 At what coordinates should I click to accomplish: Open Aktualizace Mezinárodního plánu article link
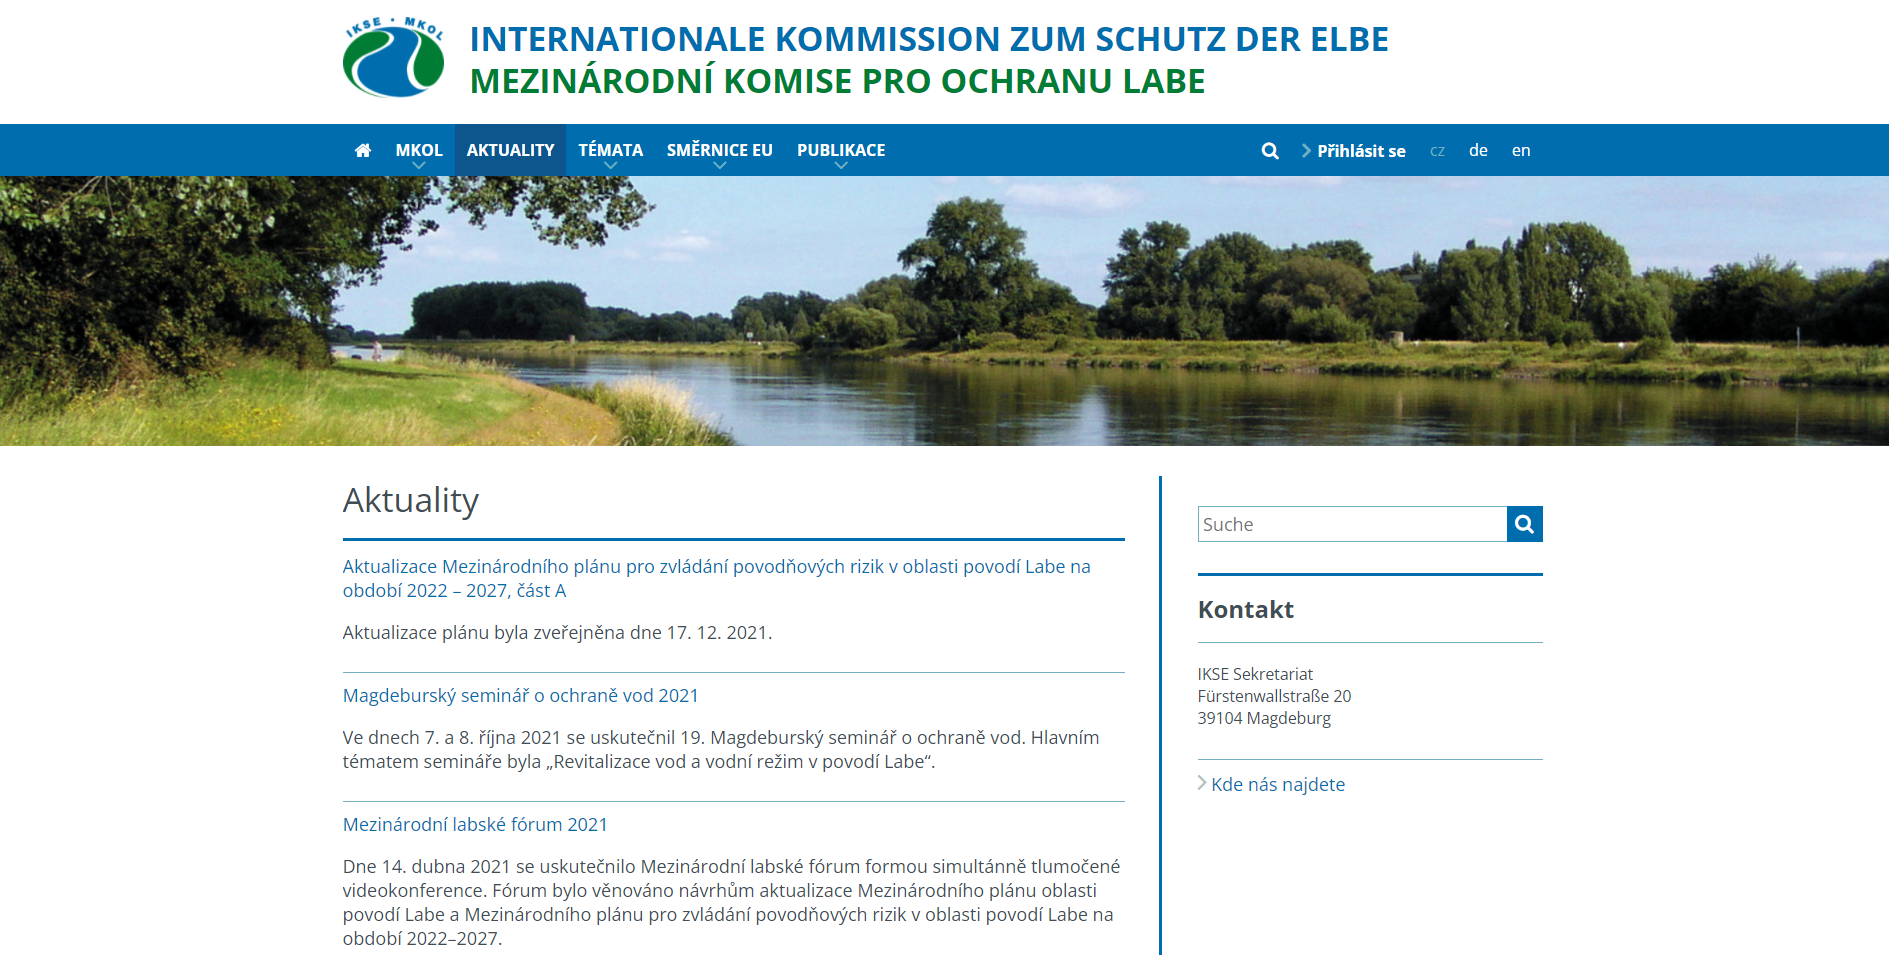pyautogui.click(x=716, y=578)
